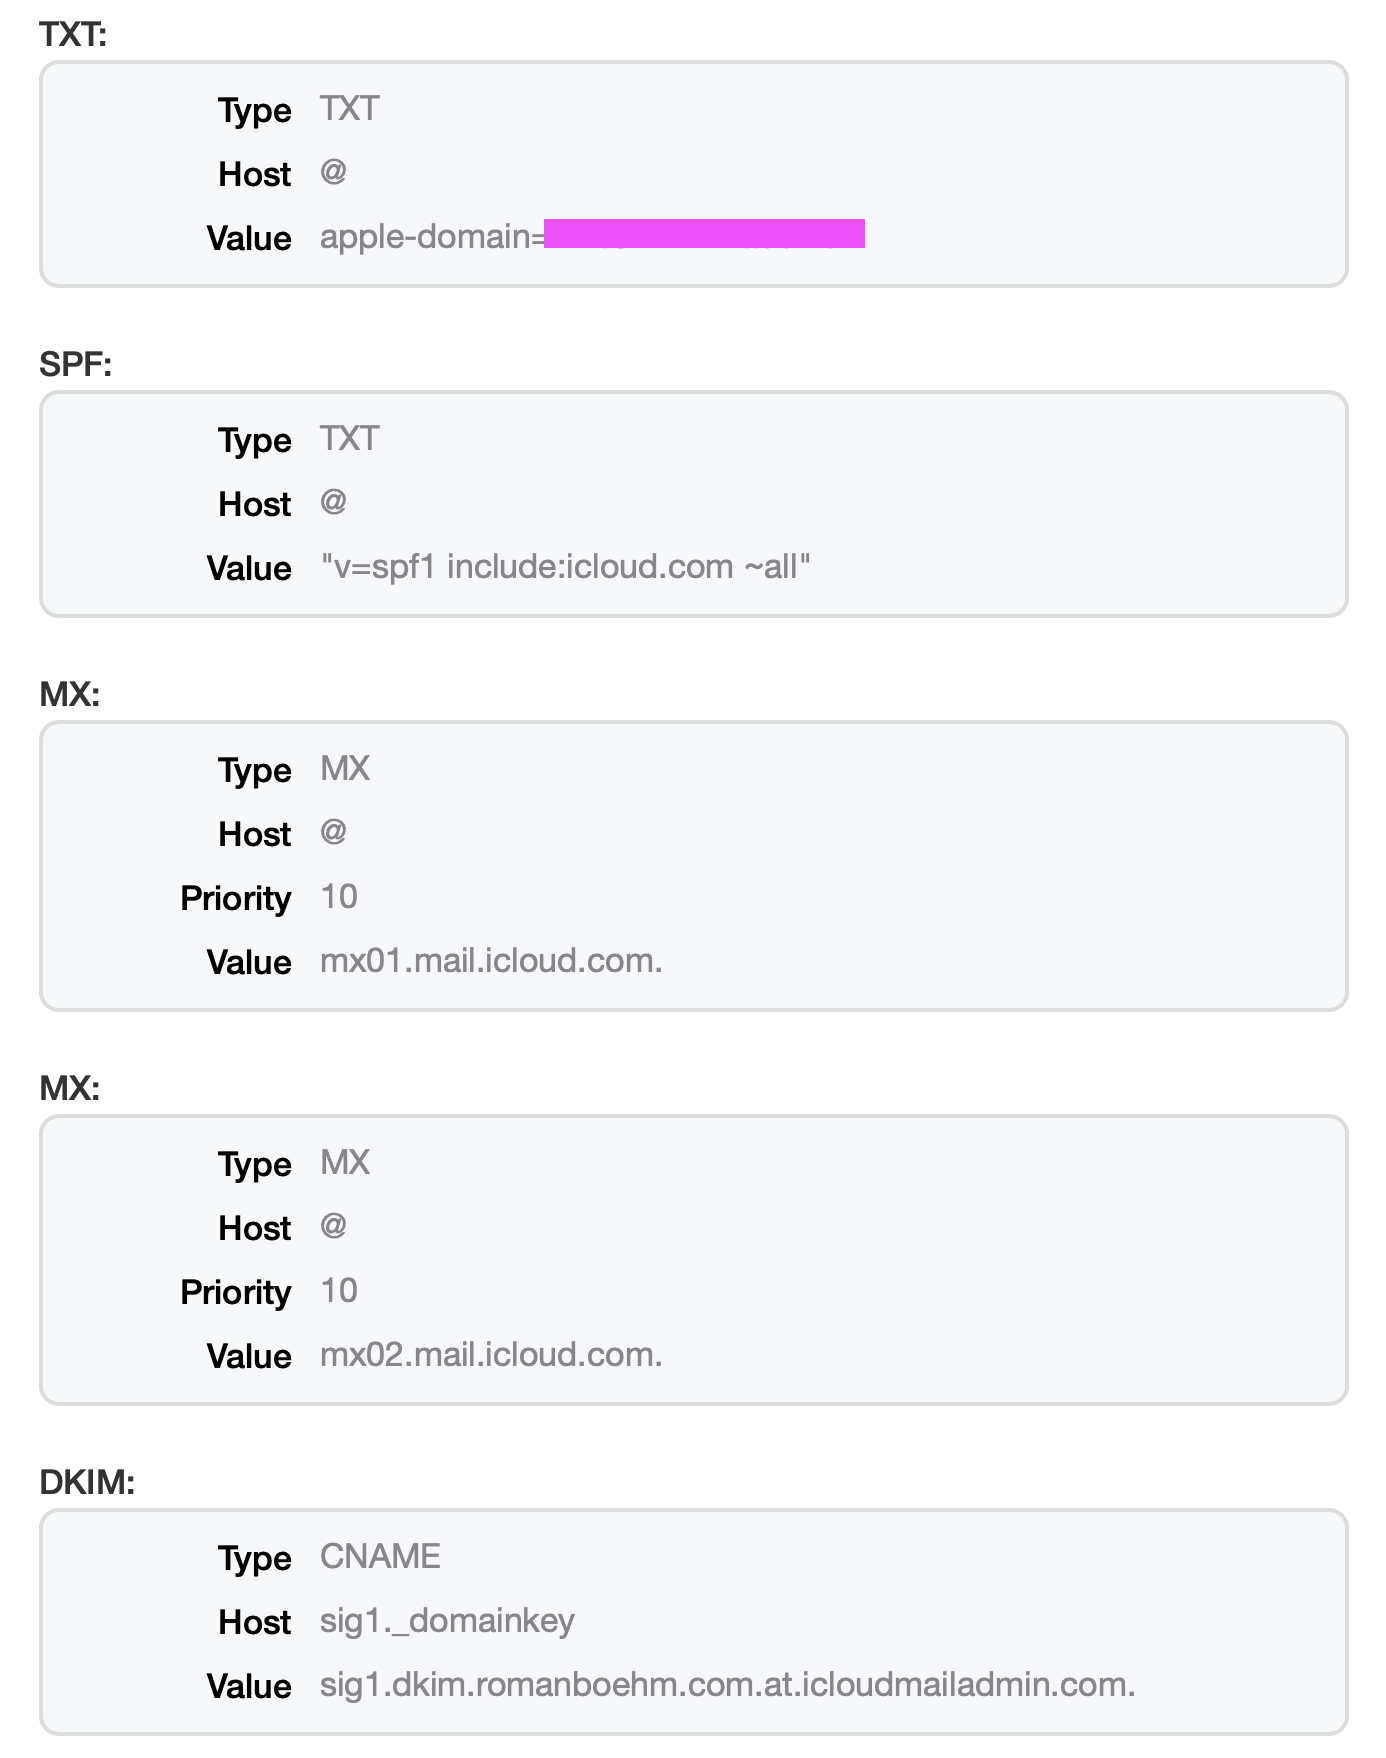Click the Value label in the DKIM record
The width and height of the screenshot is (1386, 1758).
click(x=249, y=1686)
